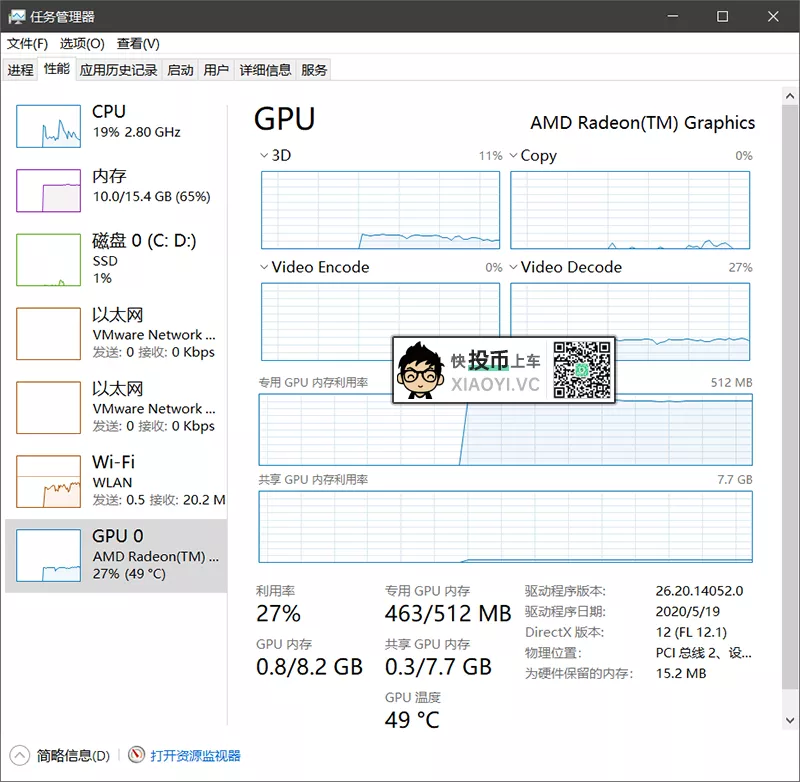Open the 选项(O) menu
This screenshot has width=800, height=782.
81,44
